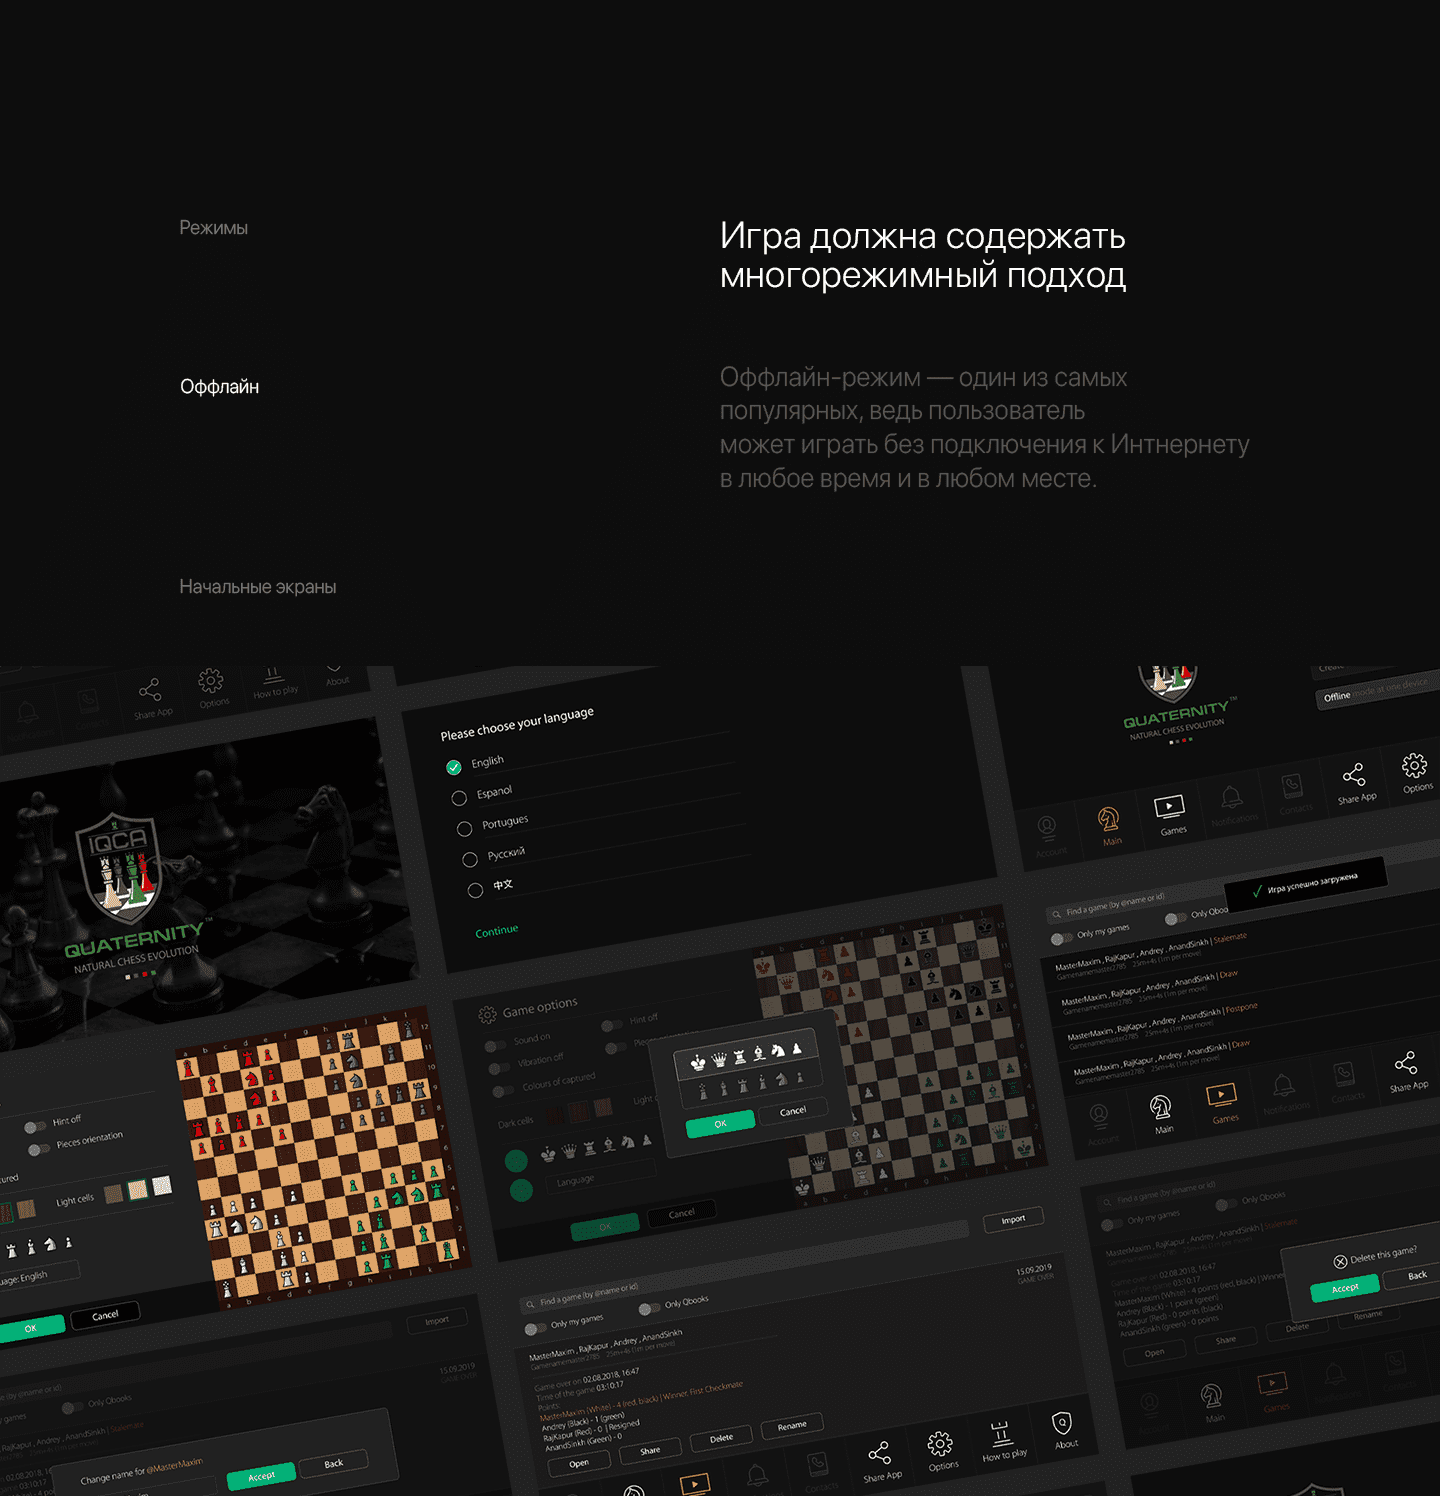The width and height of the screenshot is (1440, 1496).
Task: Toggle the Pieces orientation switch
Action: (x=40, y=1149)
